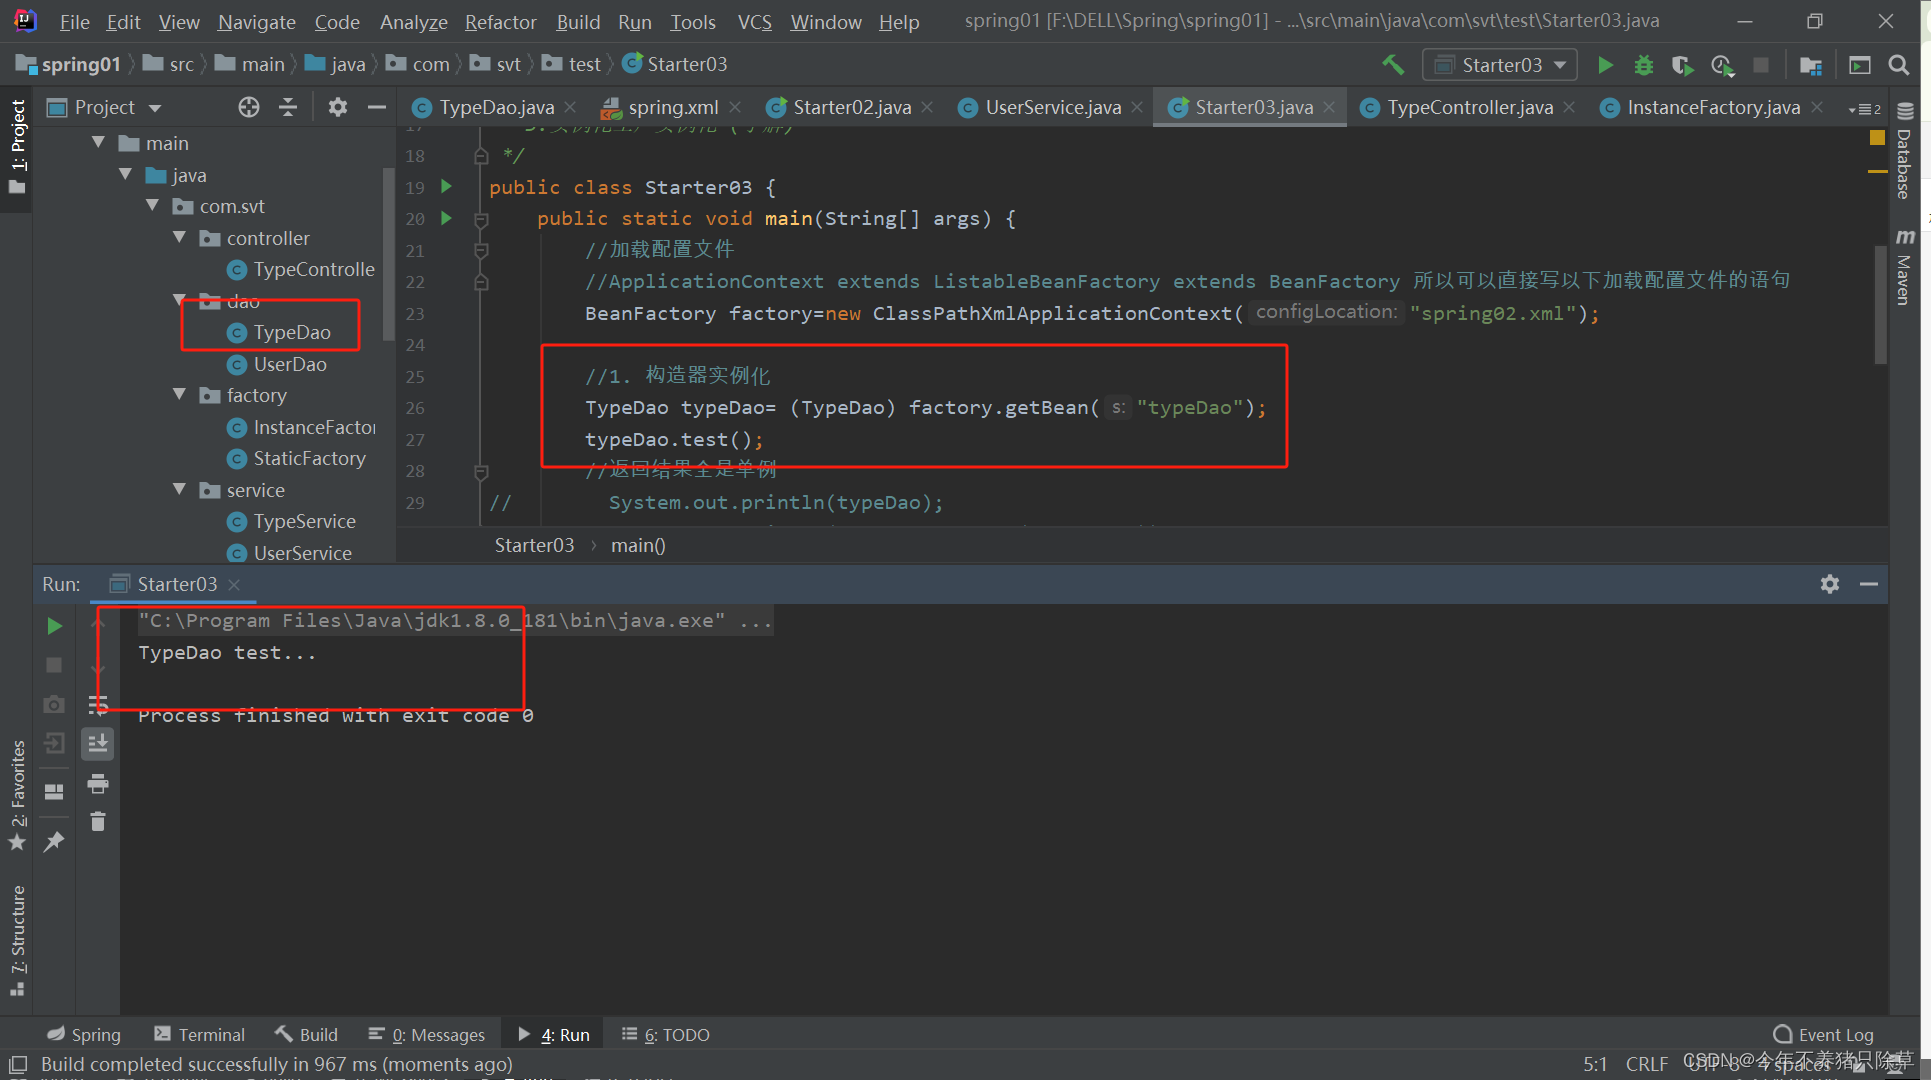Click the Stop process icon in toolbar
Image resolution: width=1931 pixels, height=1080 pixels.
(x=1761, y=65)
